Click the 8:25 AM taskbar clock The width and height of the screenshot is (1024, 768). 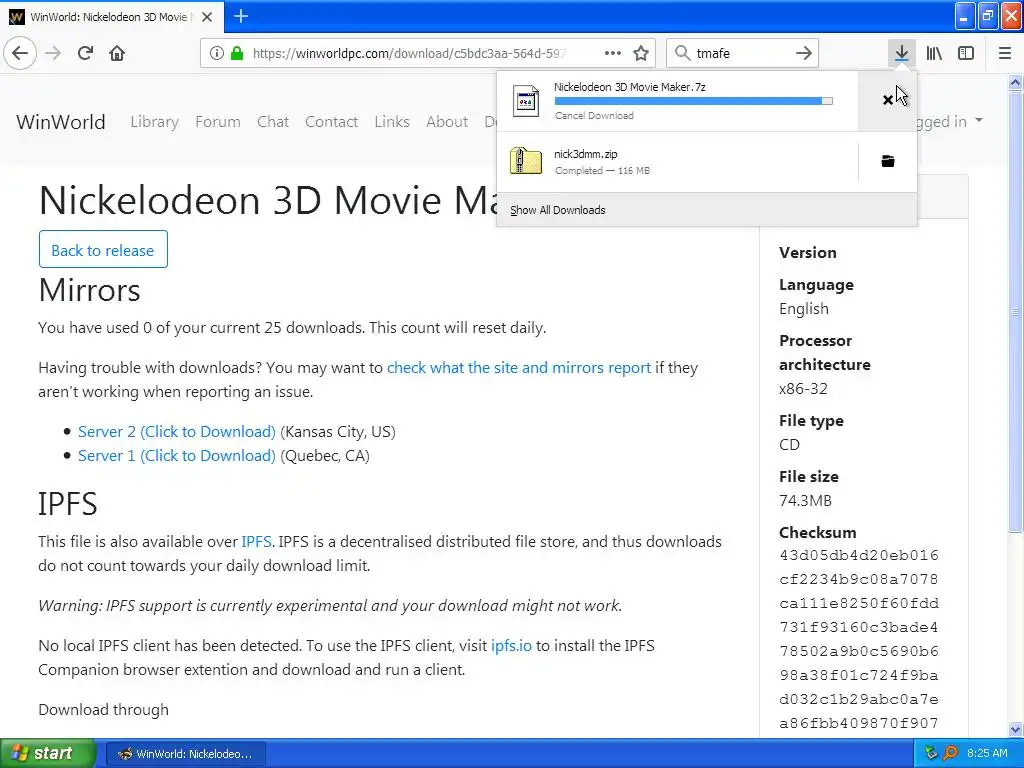tap(987, 753)
